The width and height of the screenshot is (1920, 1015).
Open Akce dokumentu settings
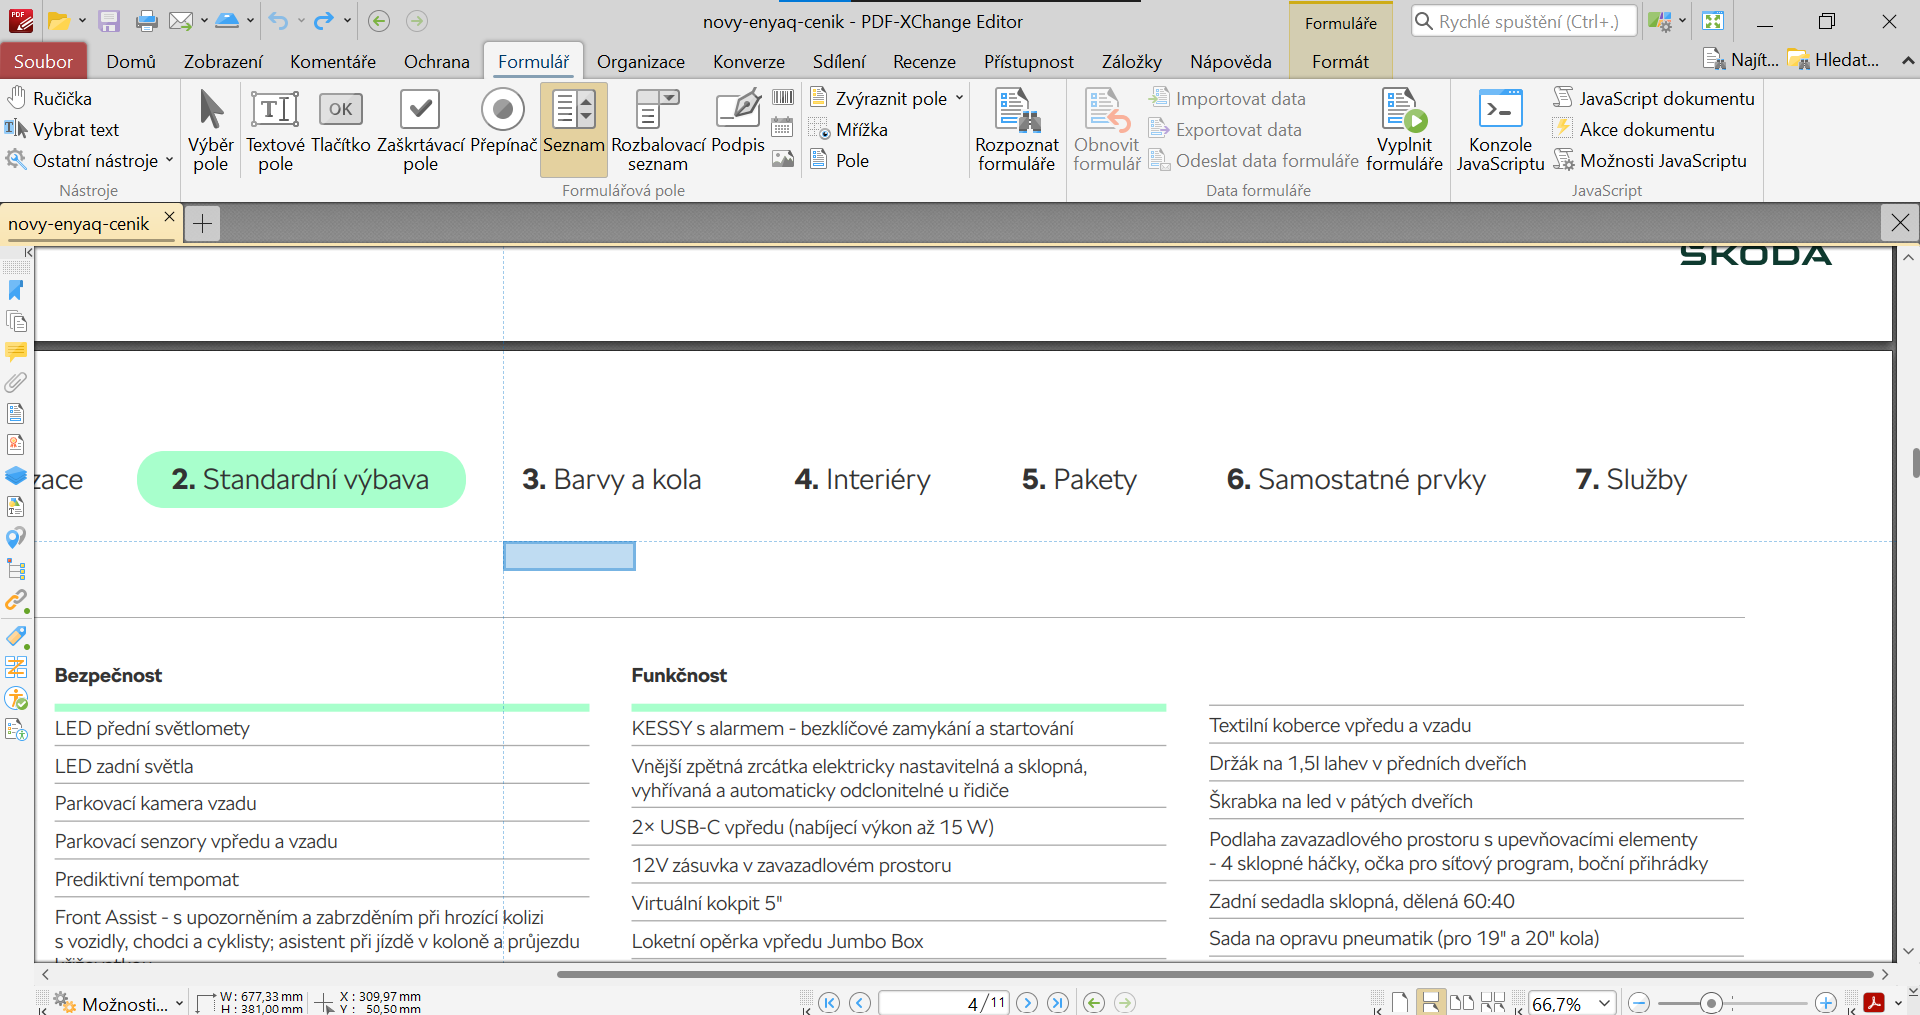pos(1634,129)
